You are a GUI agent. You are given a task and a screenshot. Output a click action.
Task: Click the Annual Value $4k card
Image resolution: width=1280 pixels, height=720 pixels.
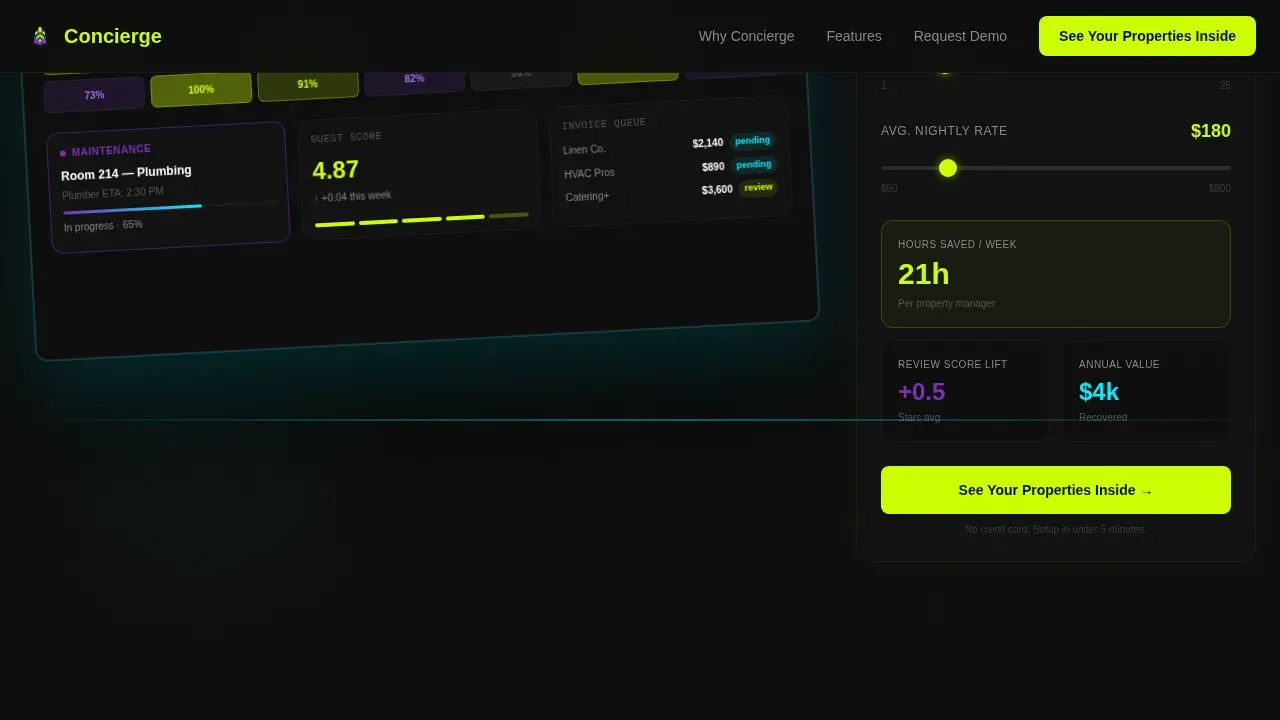click(x=1146, y=391)
